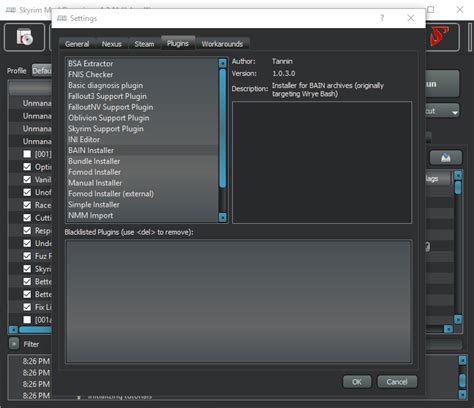Toggle the Skyri mod checkbox
The width and height of the screenshot is (474, 408).
[27, 269]
